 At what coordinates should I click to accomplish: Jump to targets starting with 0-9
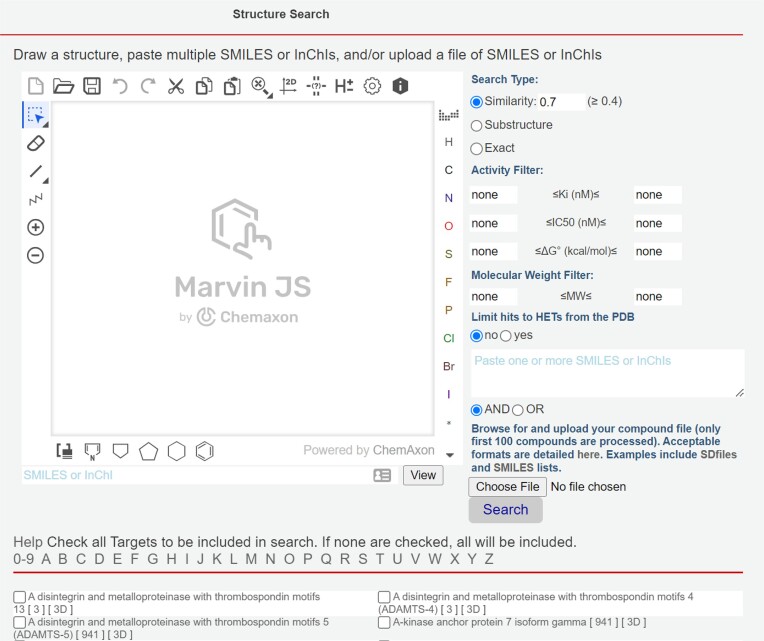point(23,559)
